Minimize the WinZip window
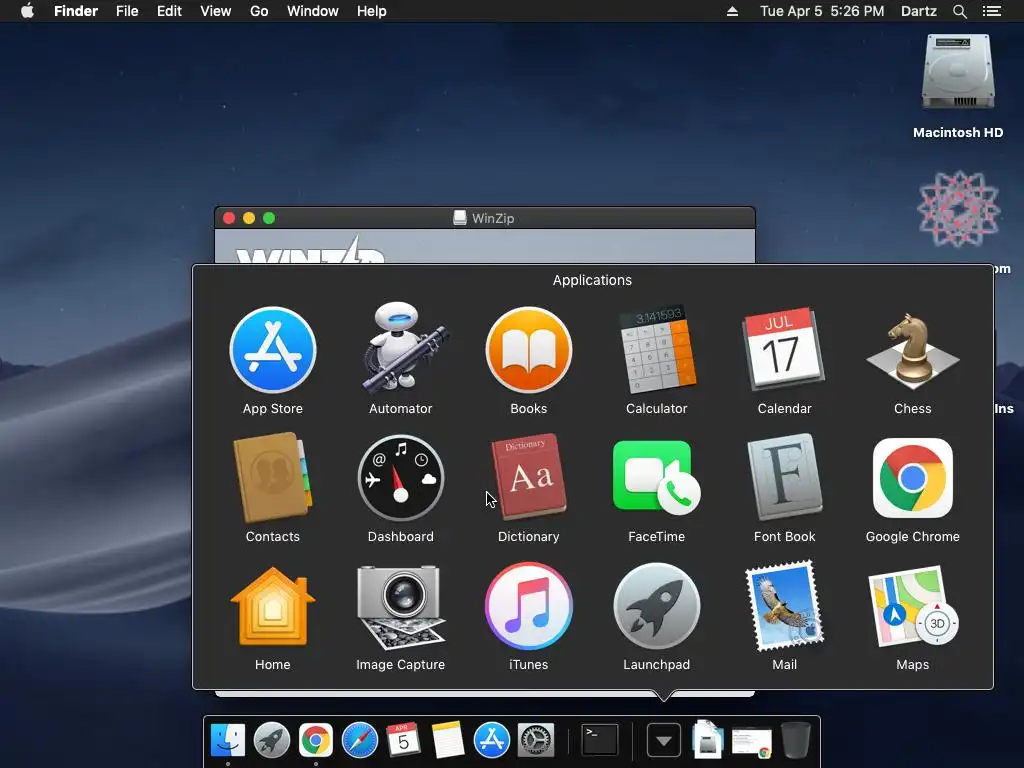Screen dimensions: 1024x768 249,218
